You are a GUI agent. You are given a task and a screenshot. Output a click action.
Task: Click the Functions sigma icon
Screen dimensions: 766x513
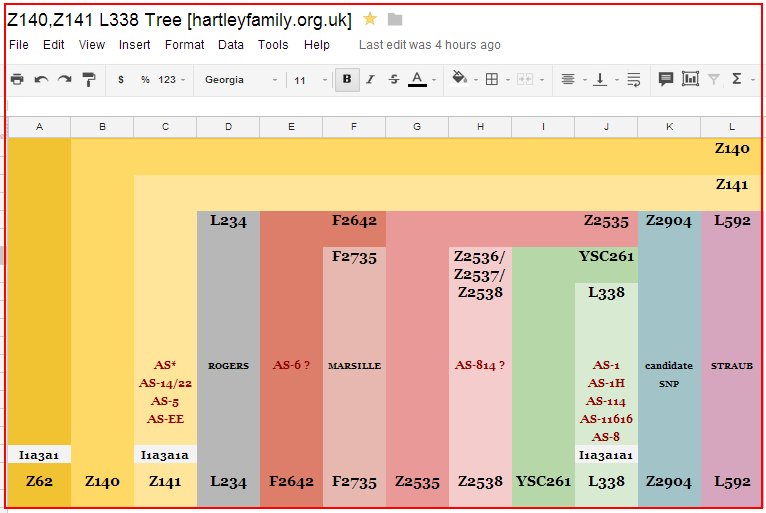pyautogui.click(x=737, y=79)
